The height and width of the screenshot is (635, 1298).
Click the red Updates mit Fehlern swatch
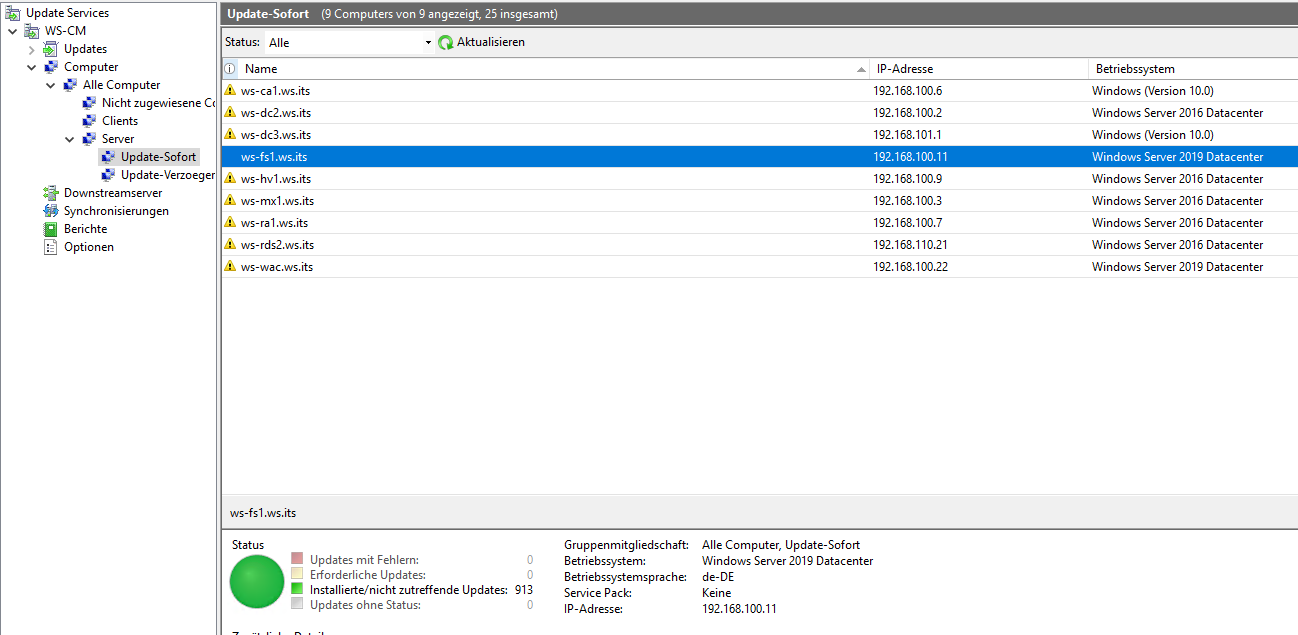pos(297,559)
